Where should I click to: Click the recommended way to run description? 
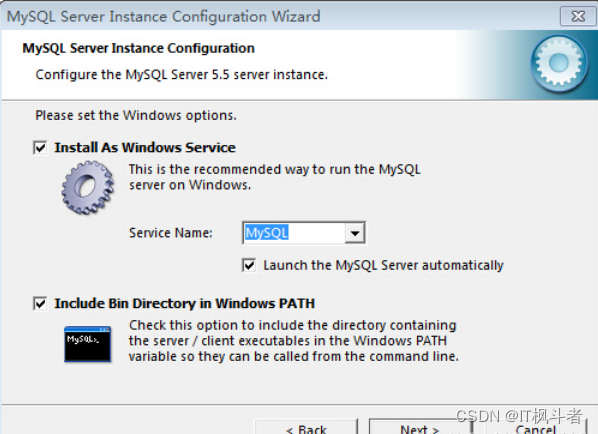[275, 177]
